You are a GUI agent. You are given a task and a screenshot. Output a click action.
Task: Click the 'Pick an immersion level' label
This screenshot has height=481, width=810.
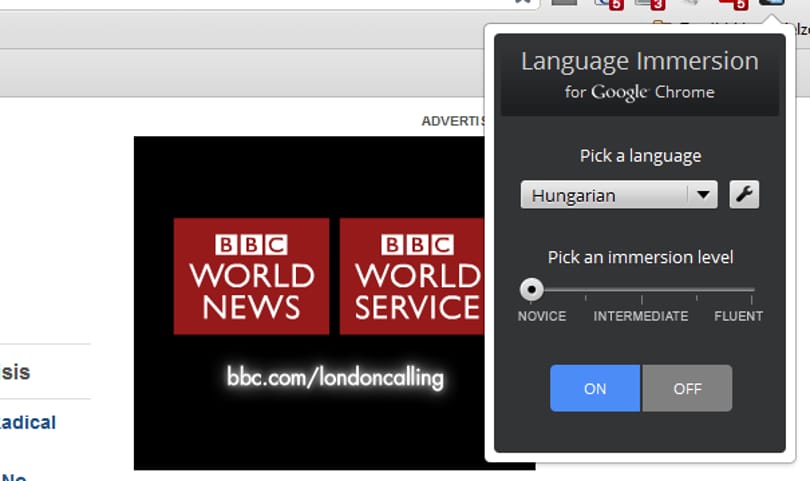click(641, 257)
